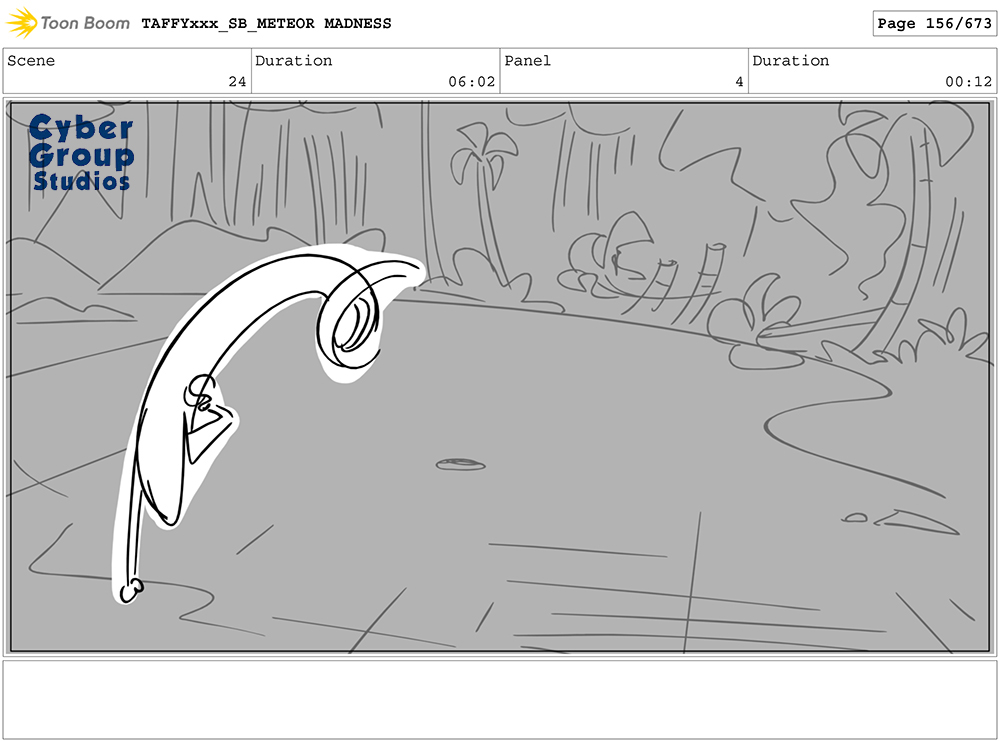Image resolution: width=1000 pixels, height=742 pixels.
Task: Click the Scene header label
Action: click(31, 61)
